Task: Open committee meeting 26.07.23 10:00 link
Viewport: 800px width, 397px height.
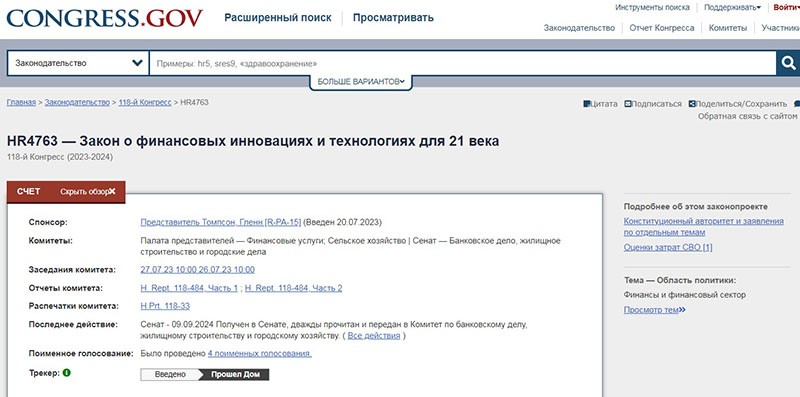Action: (x=227, y=269)
